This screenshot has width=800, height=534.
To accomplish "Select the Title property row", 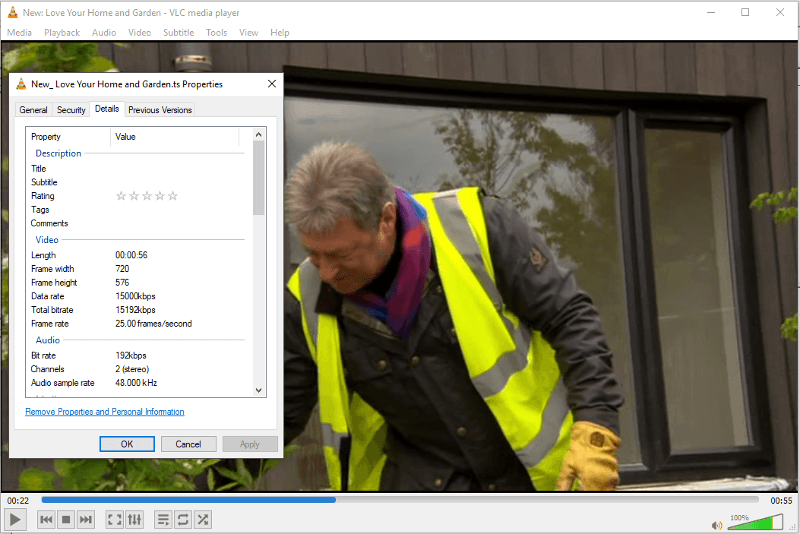I will [137, 169].
